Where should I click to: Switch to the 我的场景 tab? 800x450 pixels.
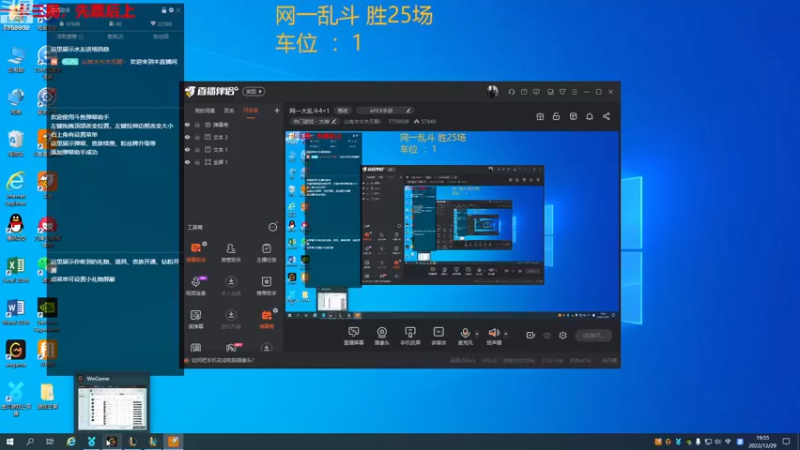(x=205, y=110)
